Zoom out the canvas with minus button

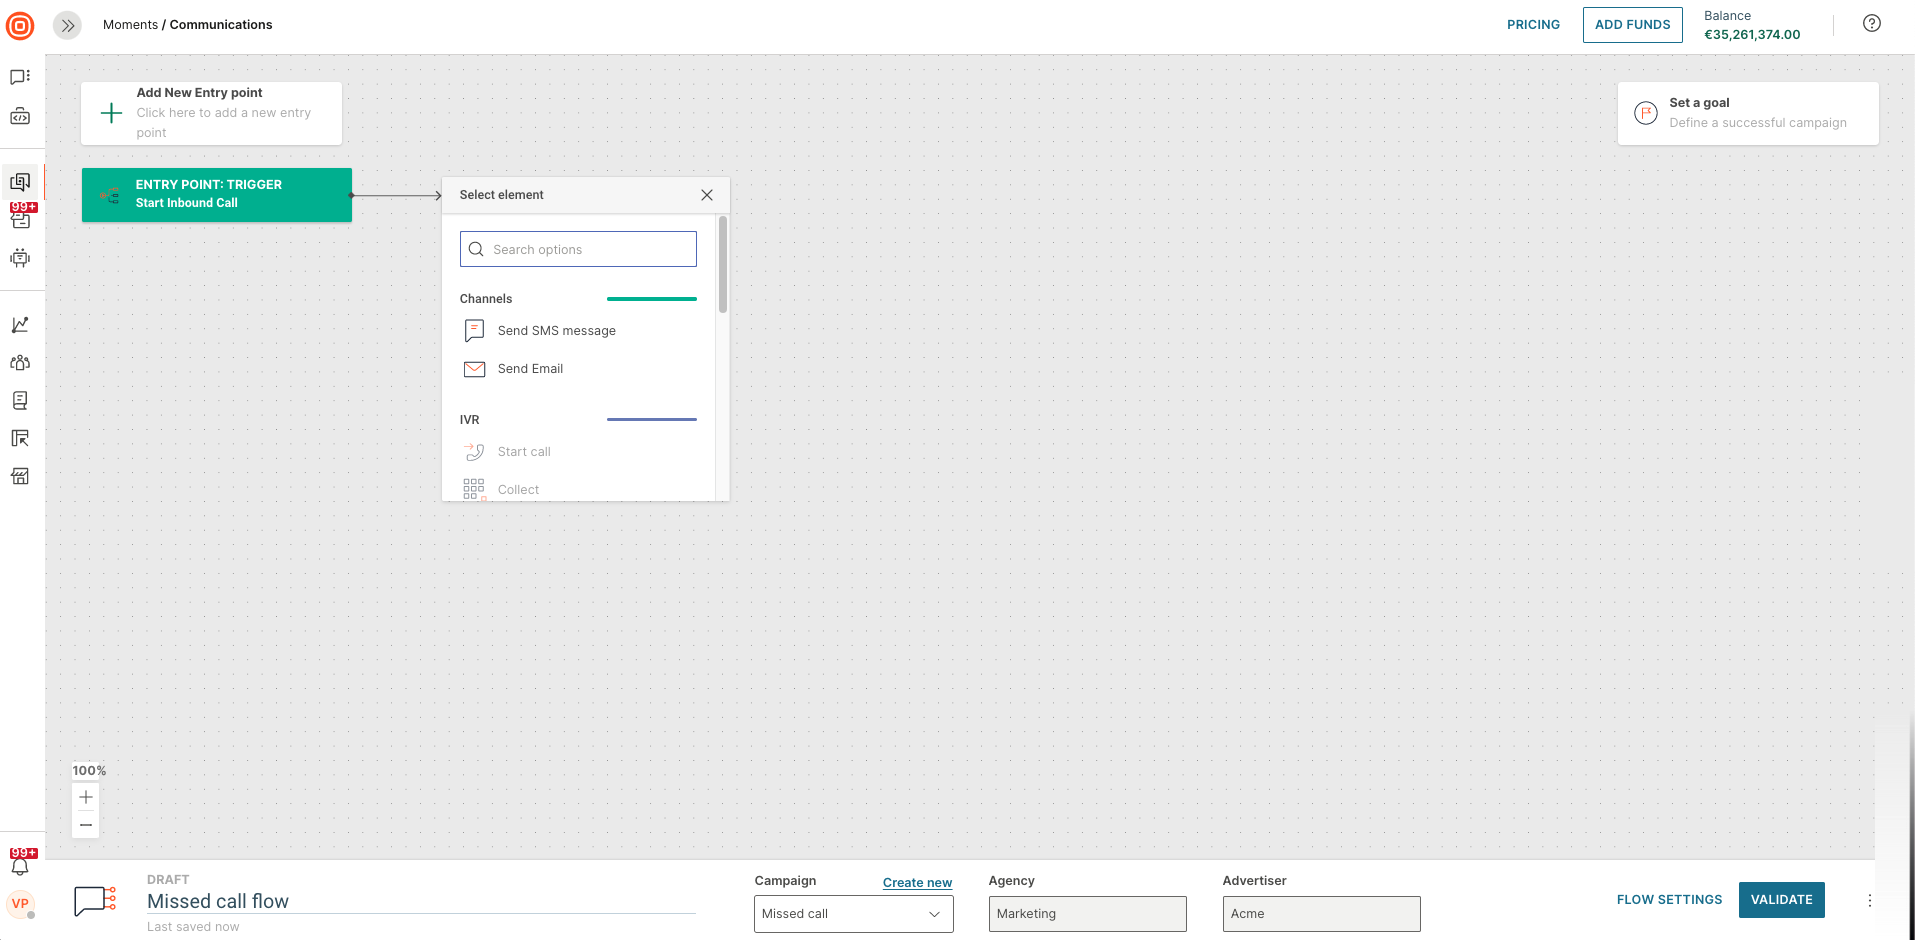click(86, 825)
